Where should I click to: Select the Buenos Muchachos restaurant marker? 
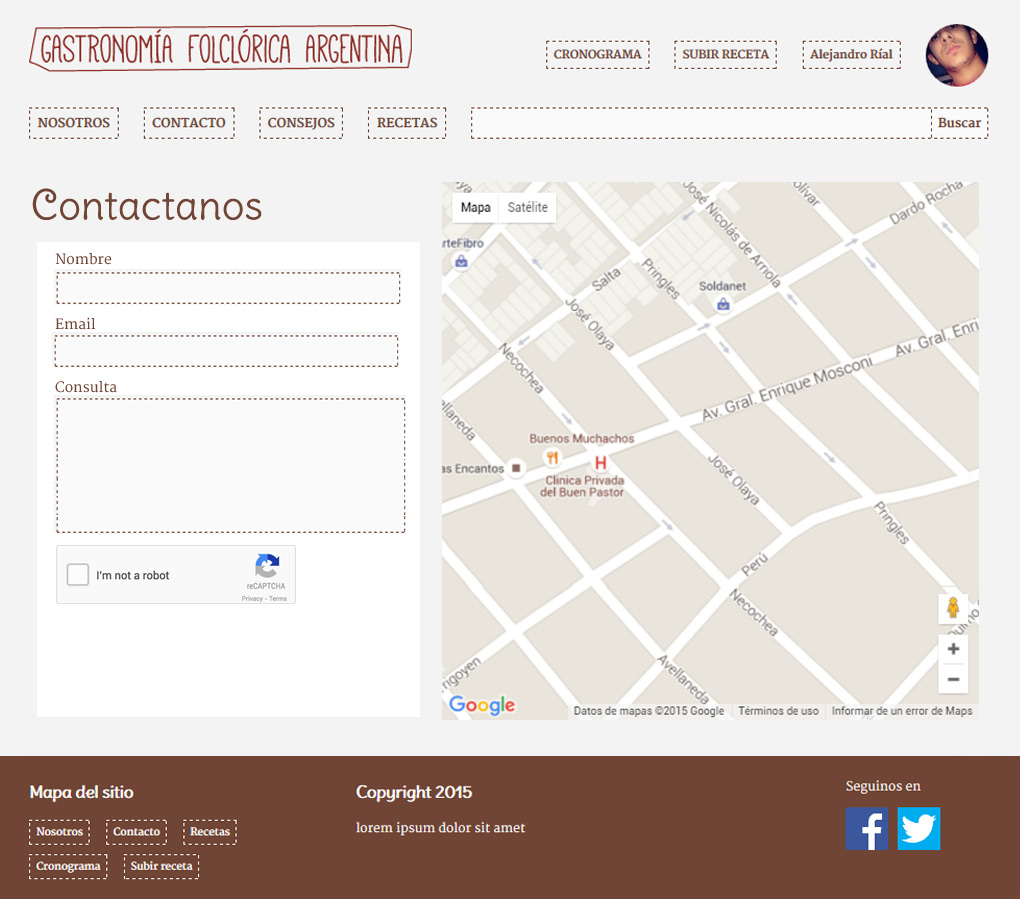pyautogui.click(x=551, y=458)
